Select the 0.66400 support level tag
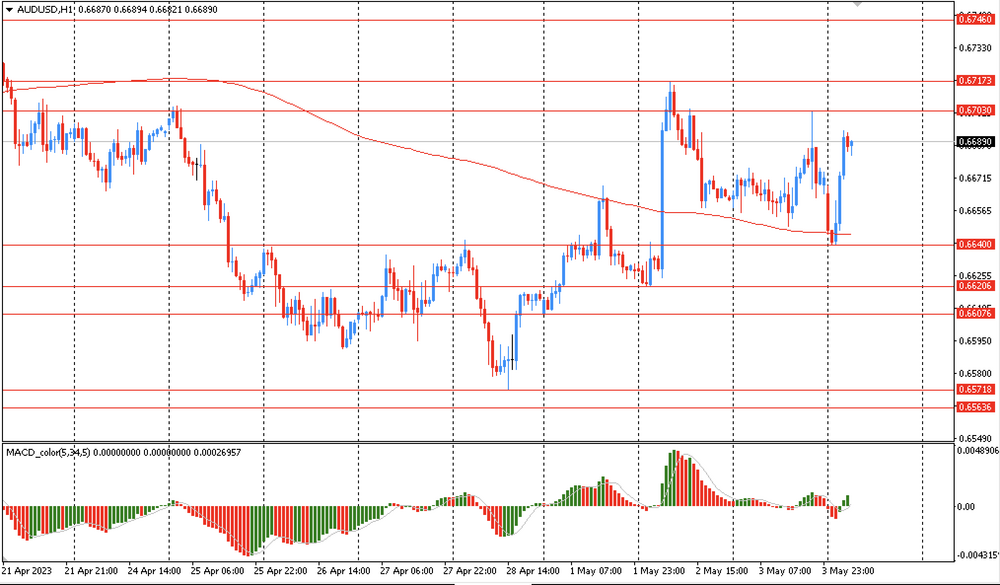The height and width of the screenshot is (585, 1000). pyautogui.click(x=975, y=244)
